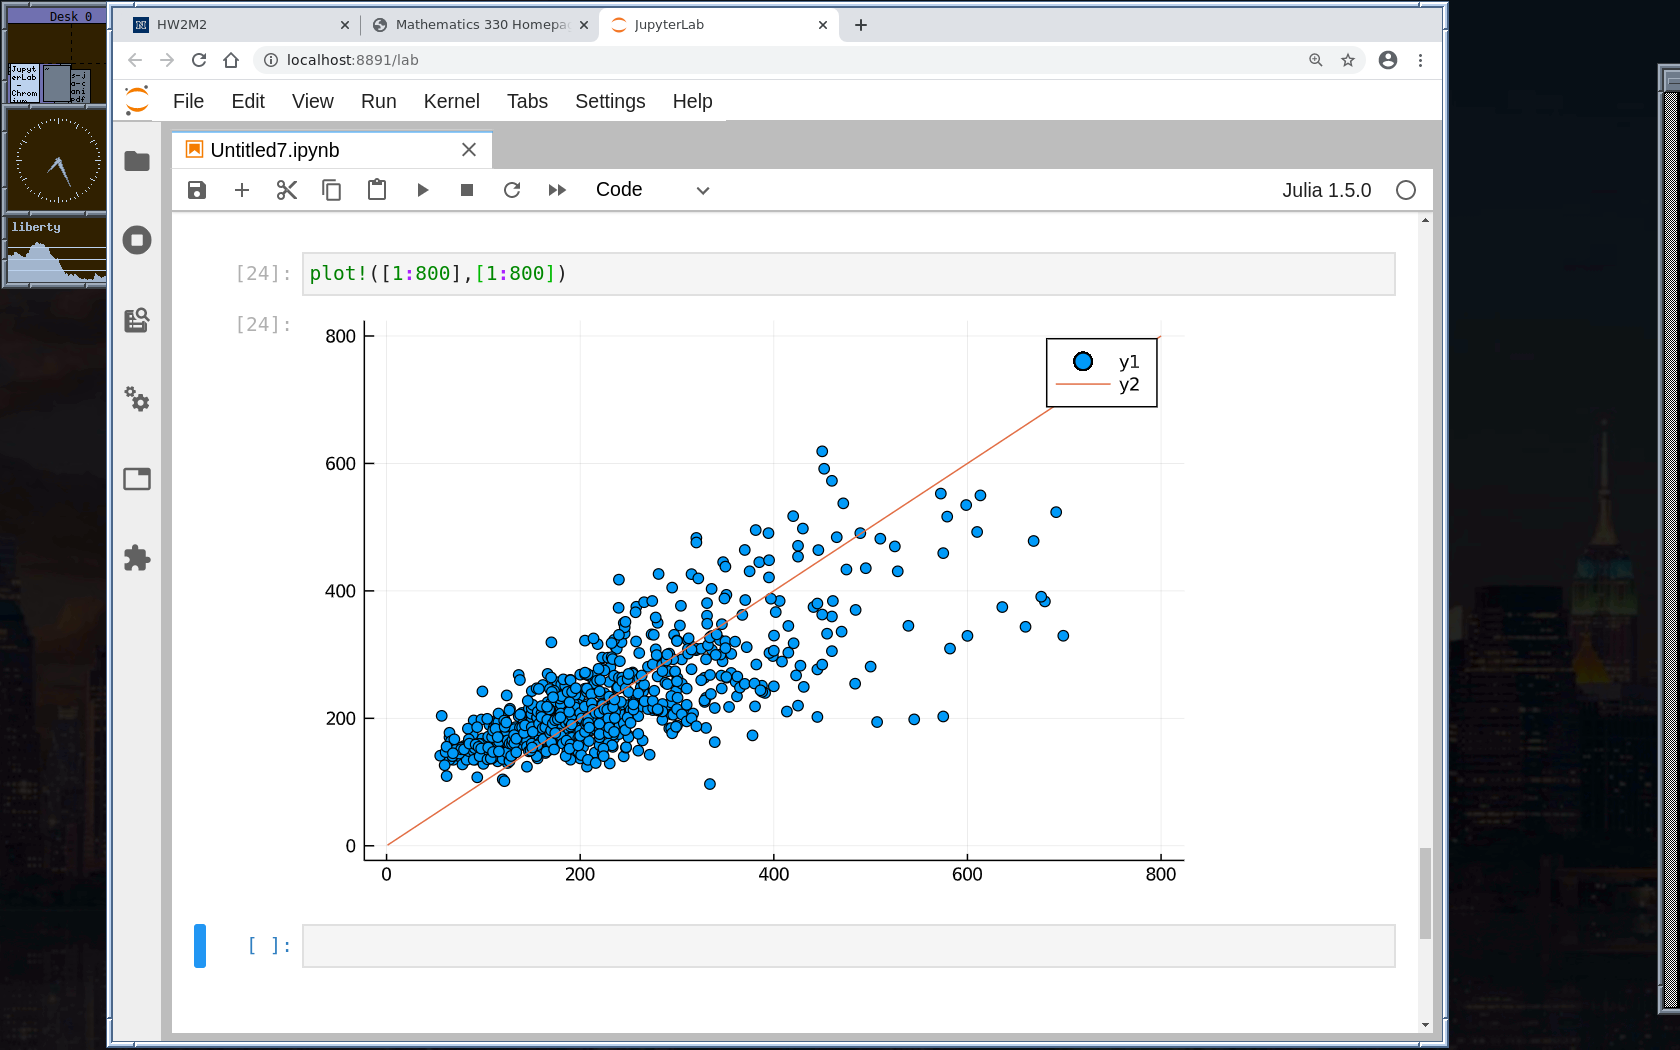Run the selected cell

(422, 190)
